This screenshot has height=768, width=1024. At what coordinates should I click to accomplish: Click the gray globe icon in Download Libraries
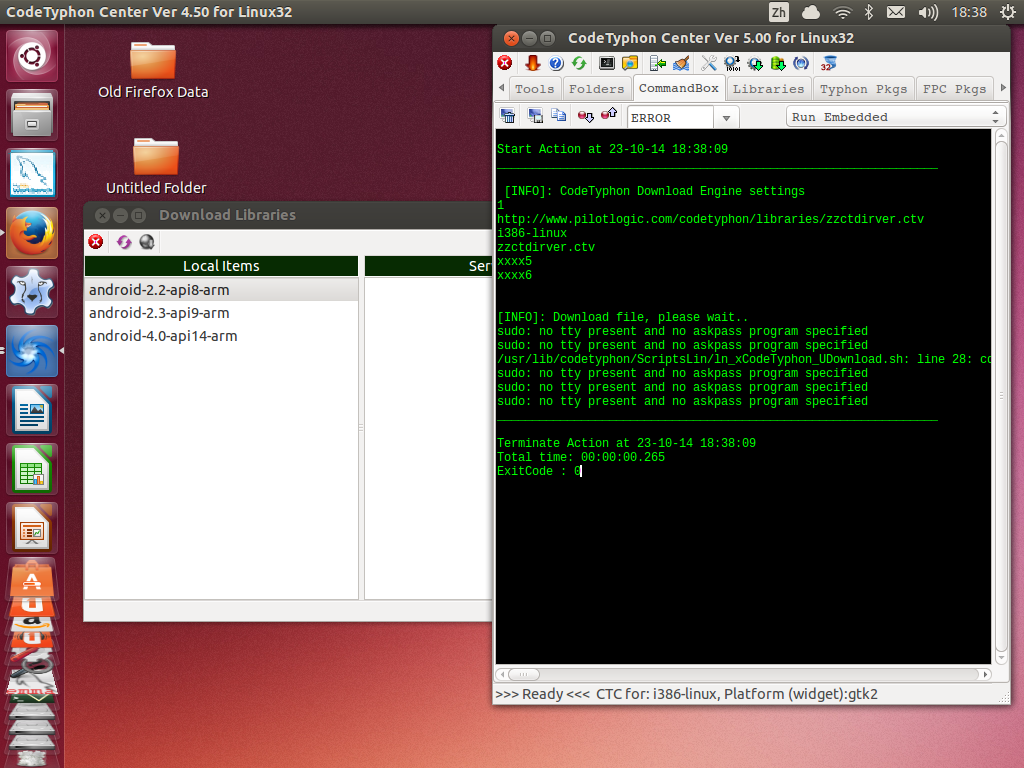point(147,242)
